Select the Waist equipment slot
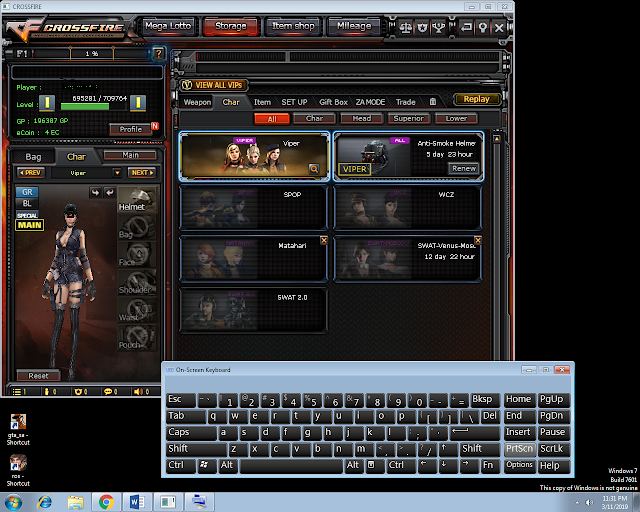Viewport: 640px width, 512px height. click(x=138, y=309)
